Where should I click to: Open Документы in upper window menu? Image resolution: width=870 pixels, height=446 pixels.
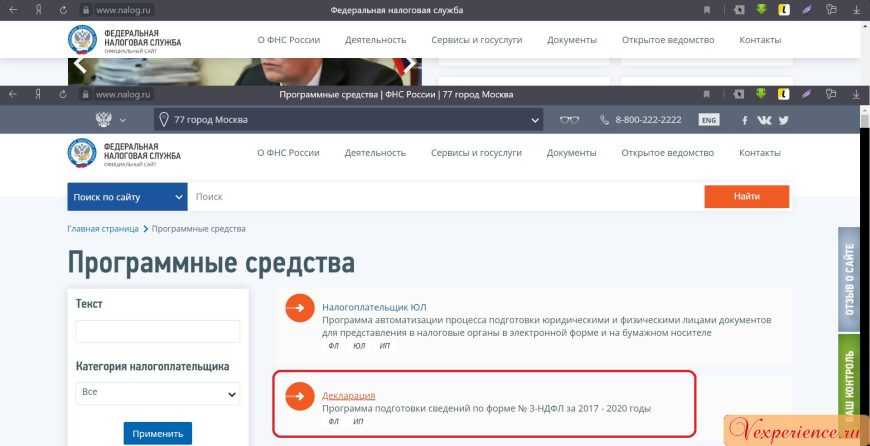click(572, 40)
